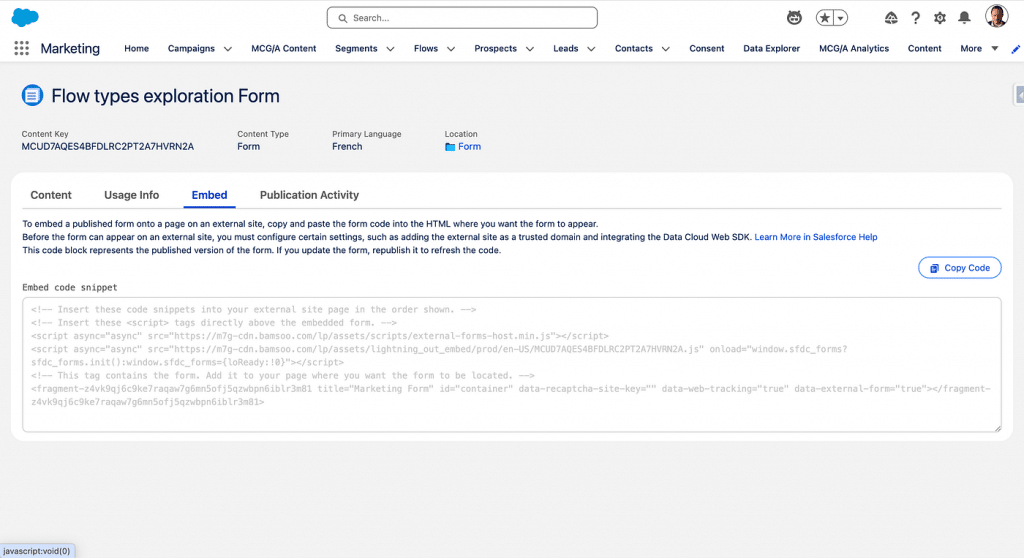The height and width of the screenshot is (558, 1024).
Task: Open the Einstein assistant icon
Action: coord(794,18)
